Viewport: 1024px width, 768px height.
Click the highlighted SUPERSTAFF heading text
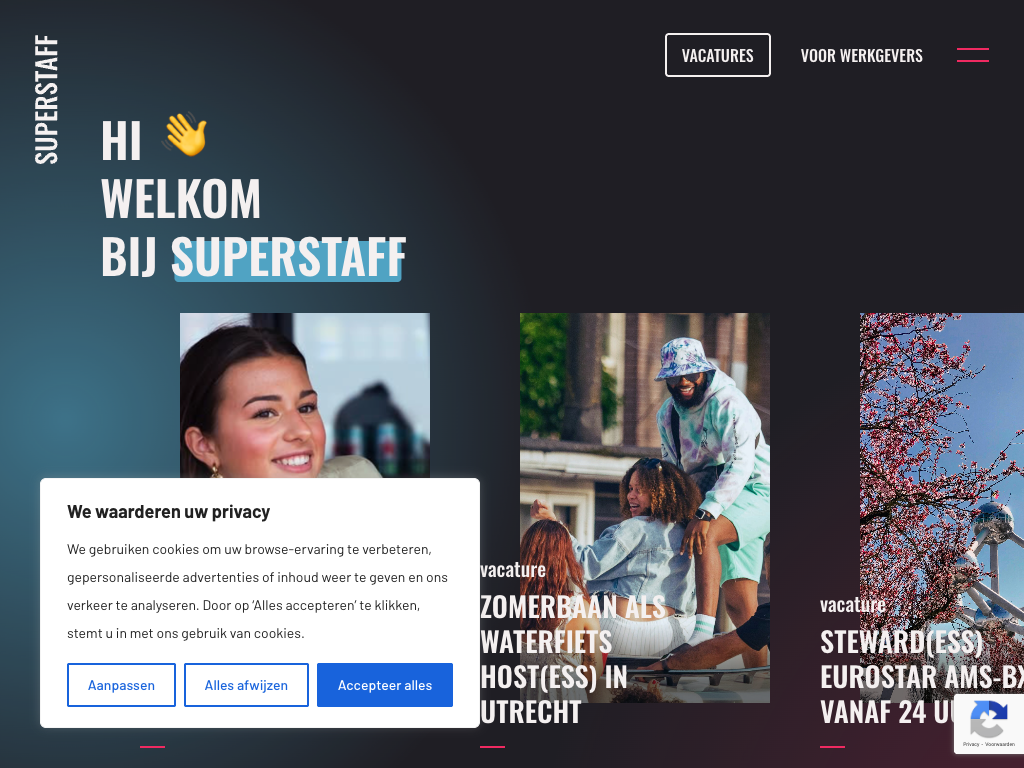[x=288, y=257]
